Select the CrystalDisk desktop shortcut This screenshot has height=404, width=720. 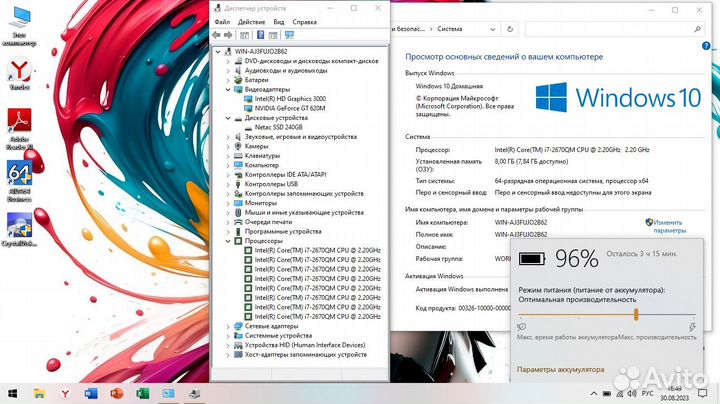coord(19,230)
